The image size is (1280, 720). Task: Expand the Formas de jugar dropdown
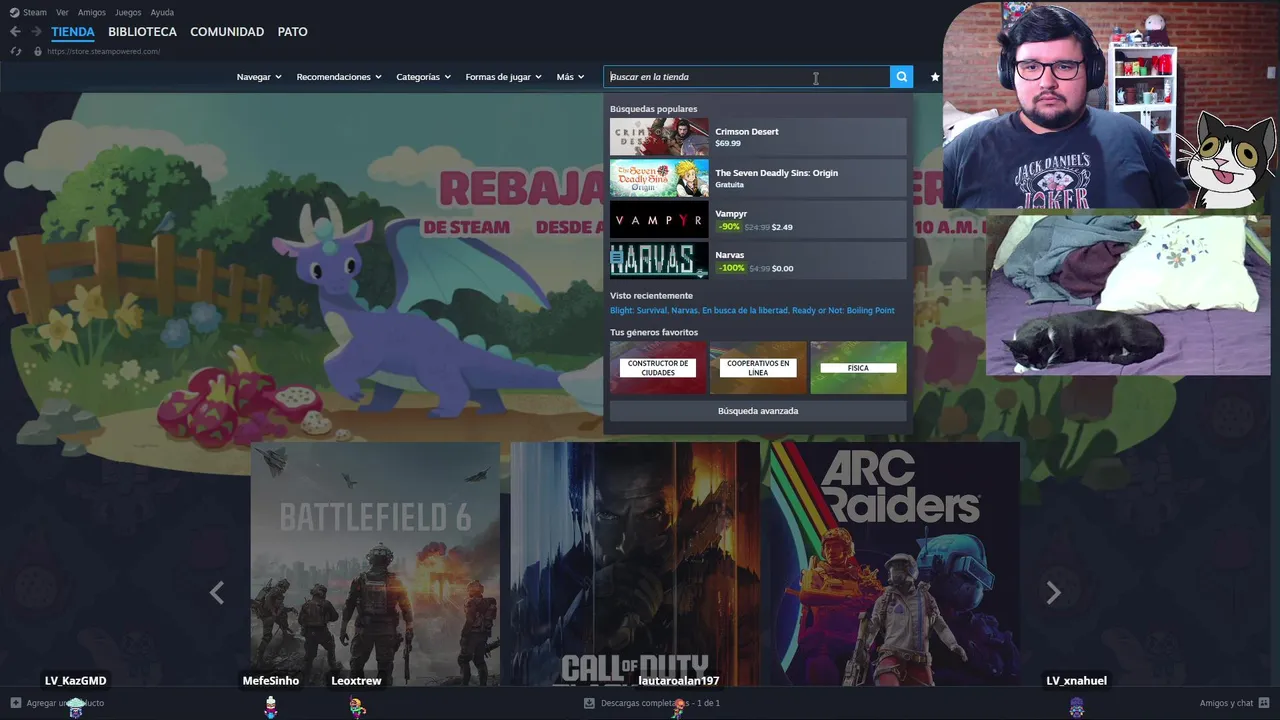pos(503,77)
